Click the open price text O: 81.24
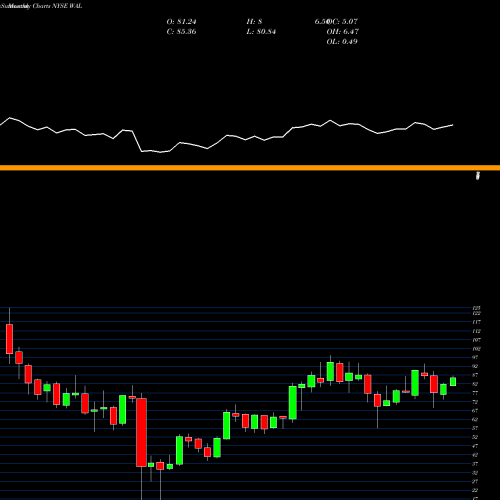500x500 pixels. pyautogui.click(x=181, y=22)
